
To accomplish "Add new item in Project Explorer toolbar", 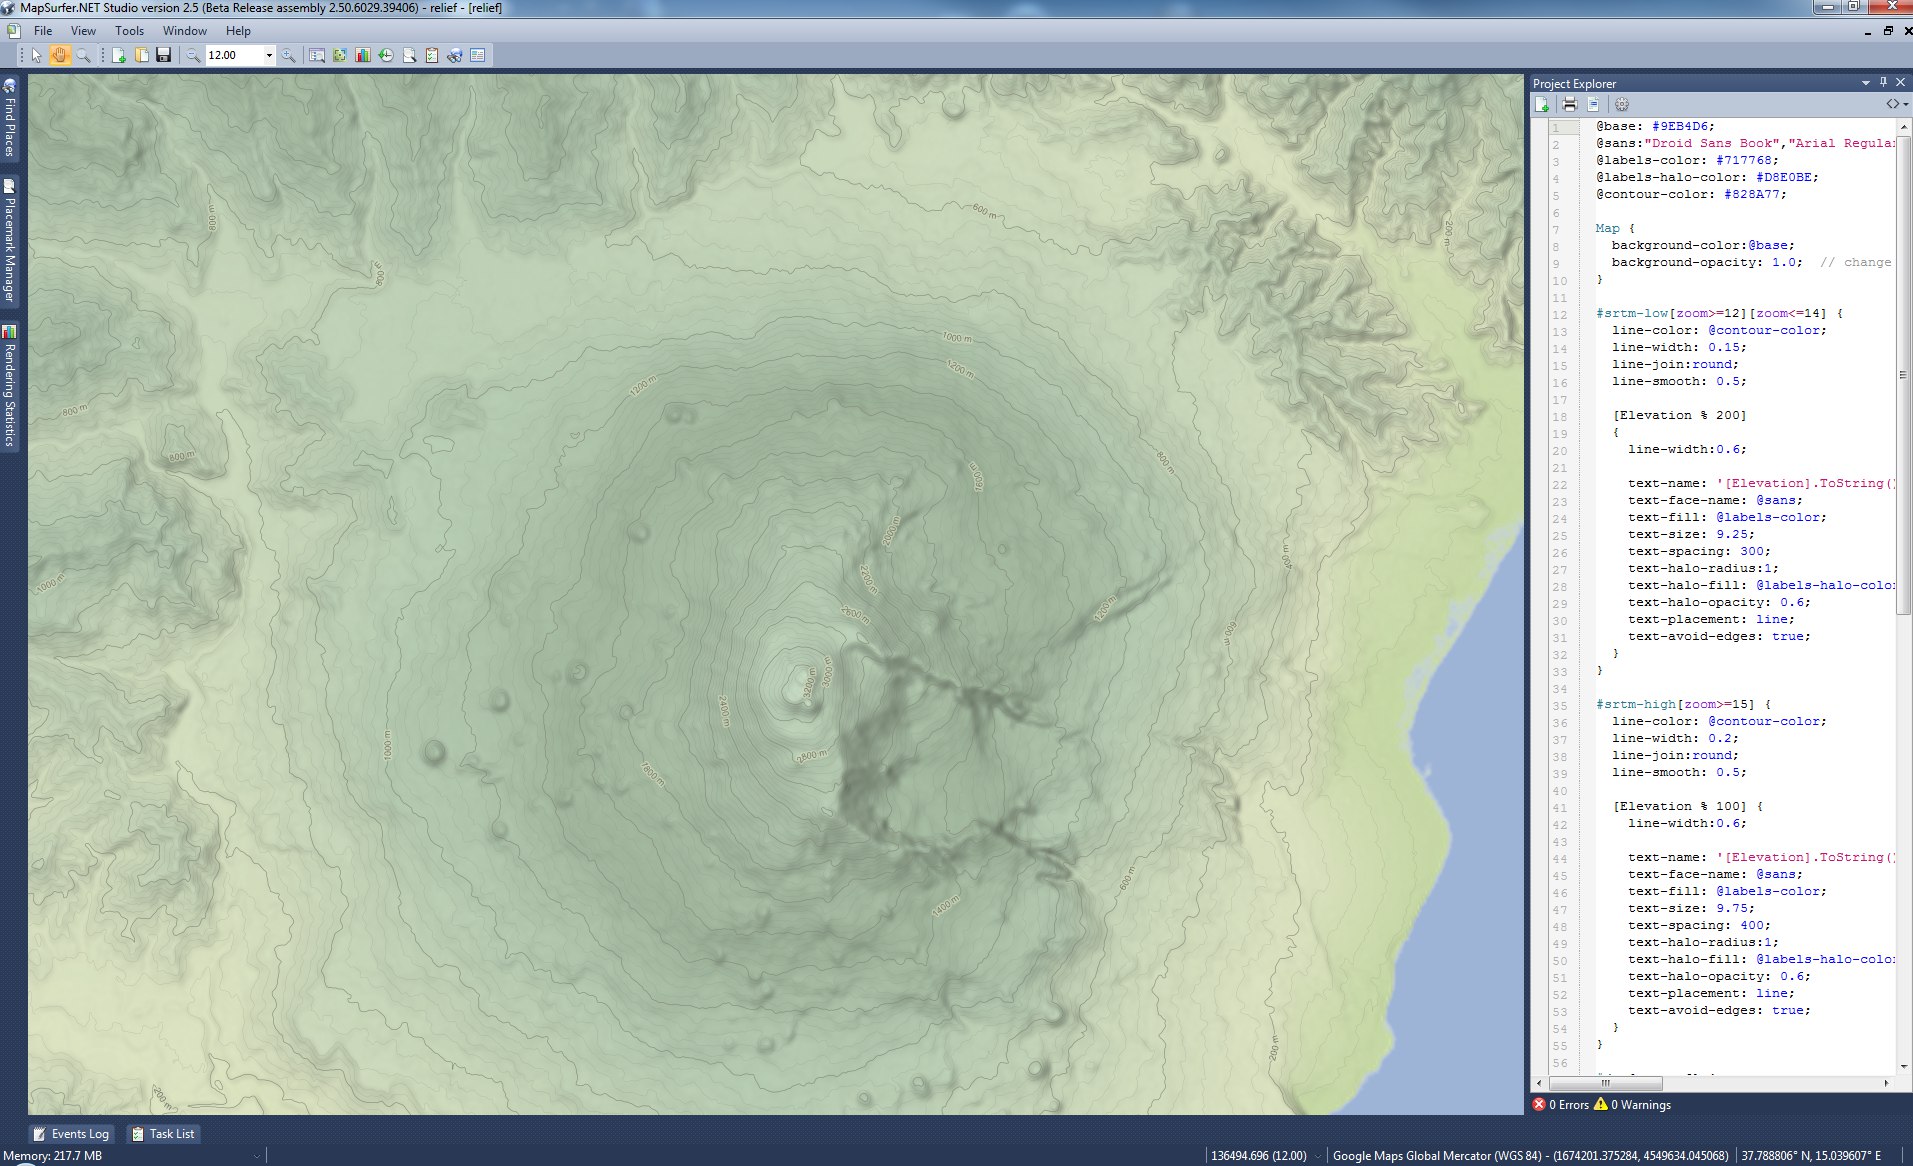I will [x=1542, y=104].
